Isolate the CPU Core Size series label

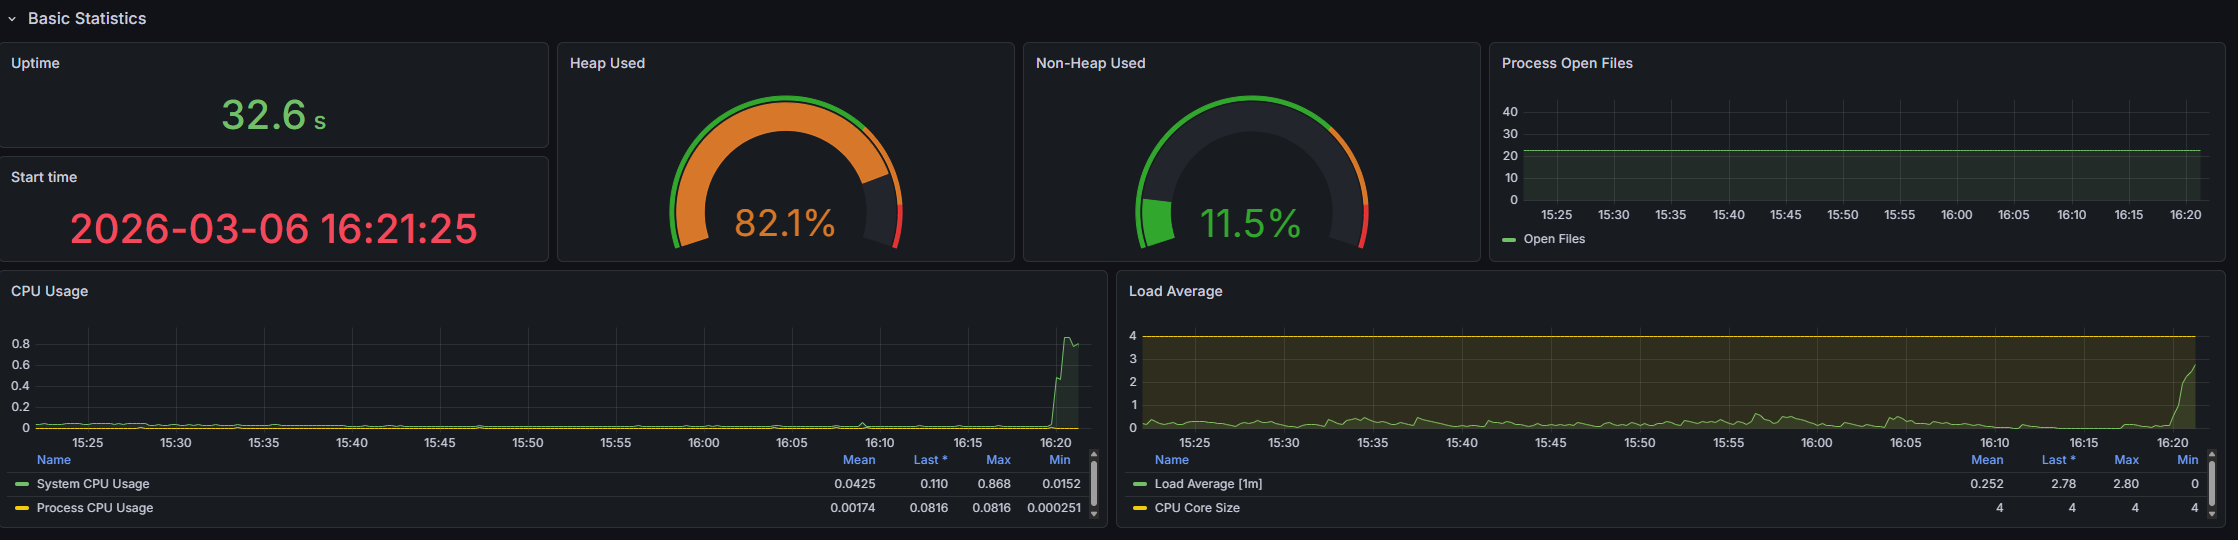pyautogui.click(x=1197, y=508)
